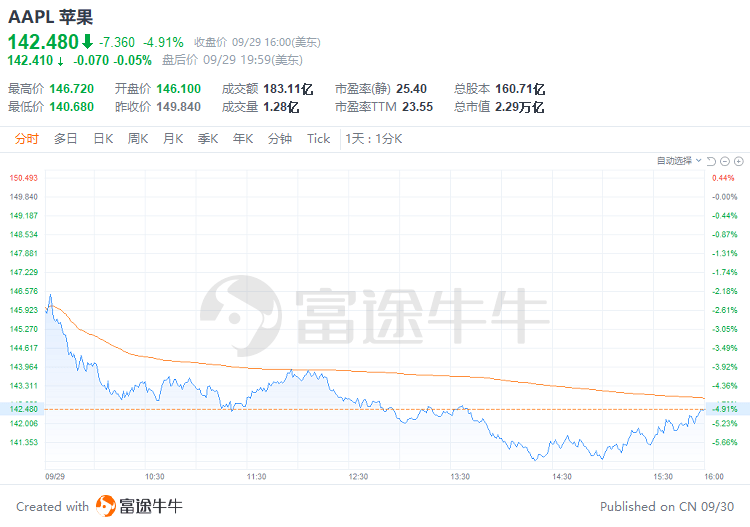Click the down arrow next to 142.480
Viewport: 750px width, 527px height.
coord(87,42)
